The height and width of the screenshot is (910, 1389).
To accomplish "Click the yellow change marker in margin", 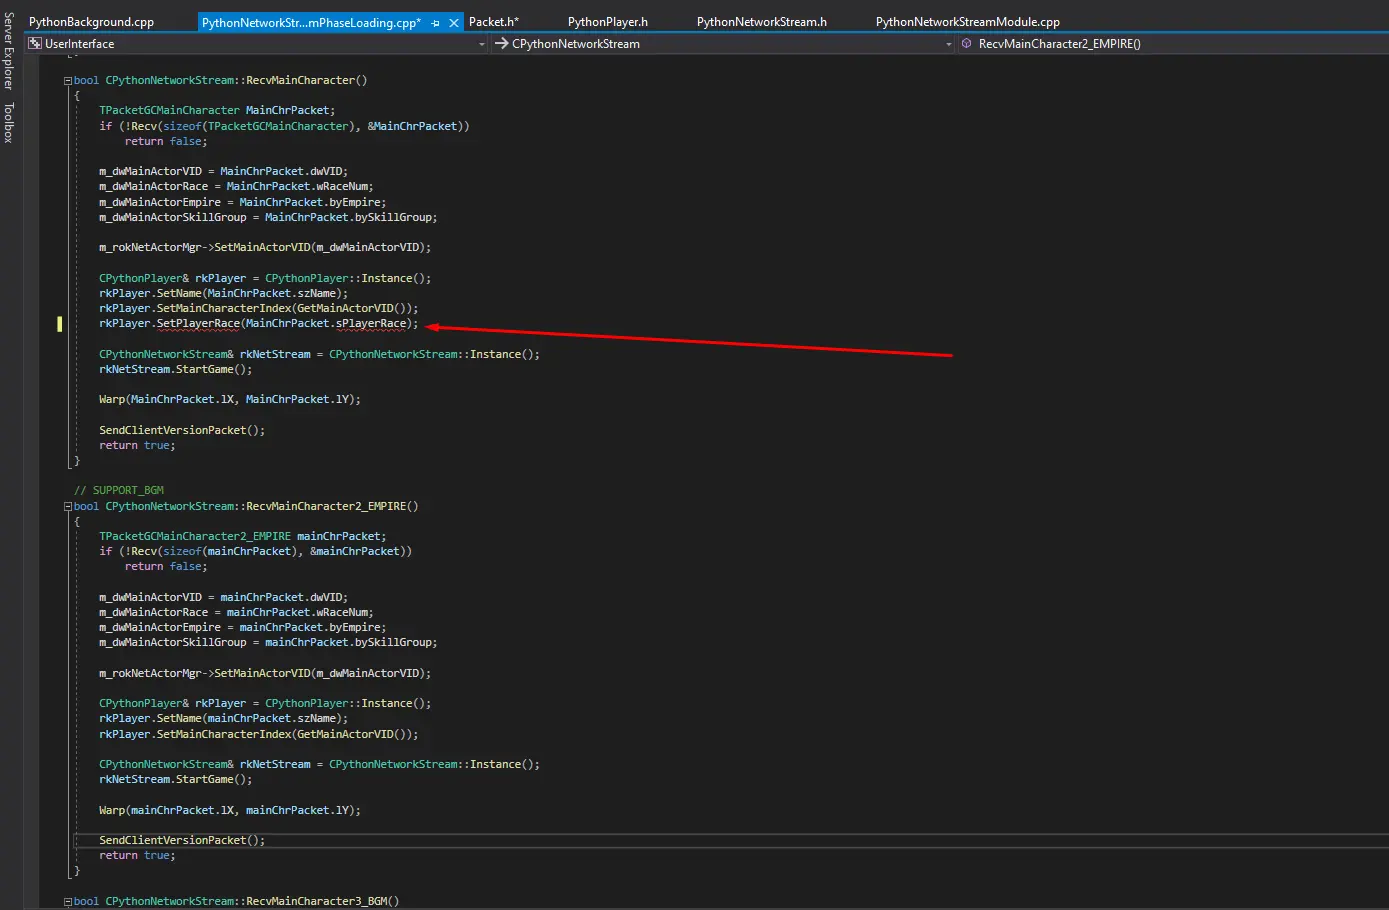I will pyautogui.click(x=59, y=324).
